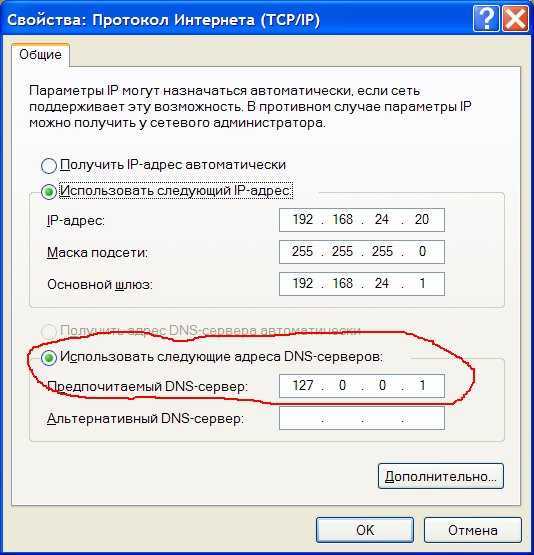The image size is (534, 555).
Task: Confirm settings with the OK button
Action: point(365,530)
